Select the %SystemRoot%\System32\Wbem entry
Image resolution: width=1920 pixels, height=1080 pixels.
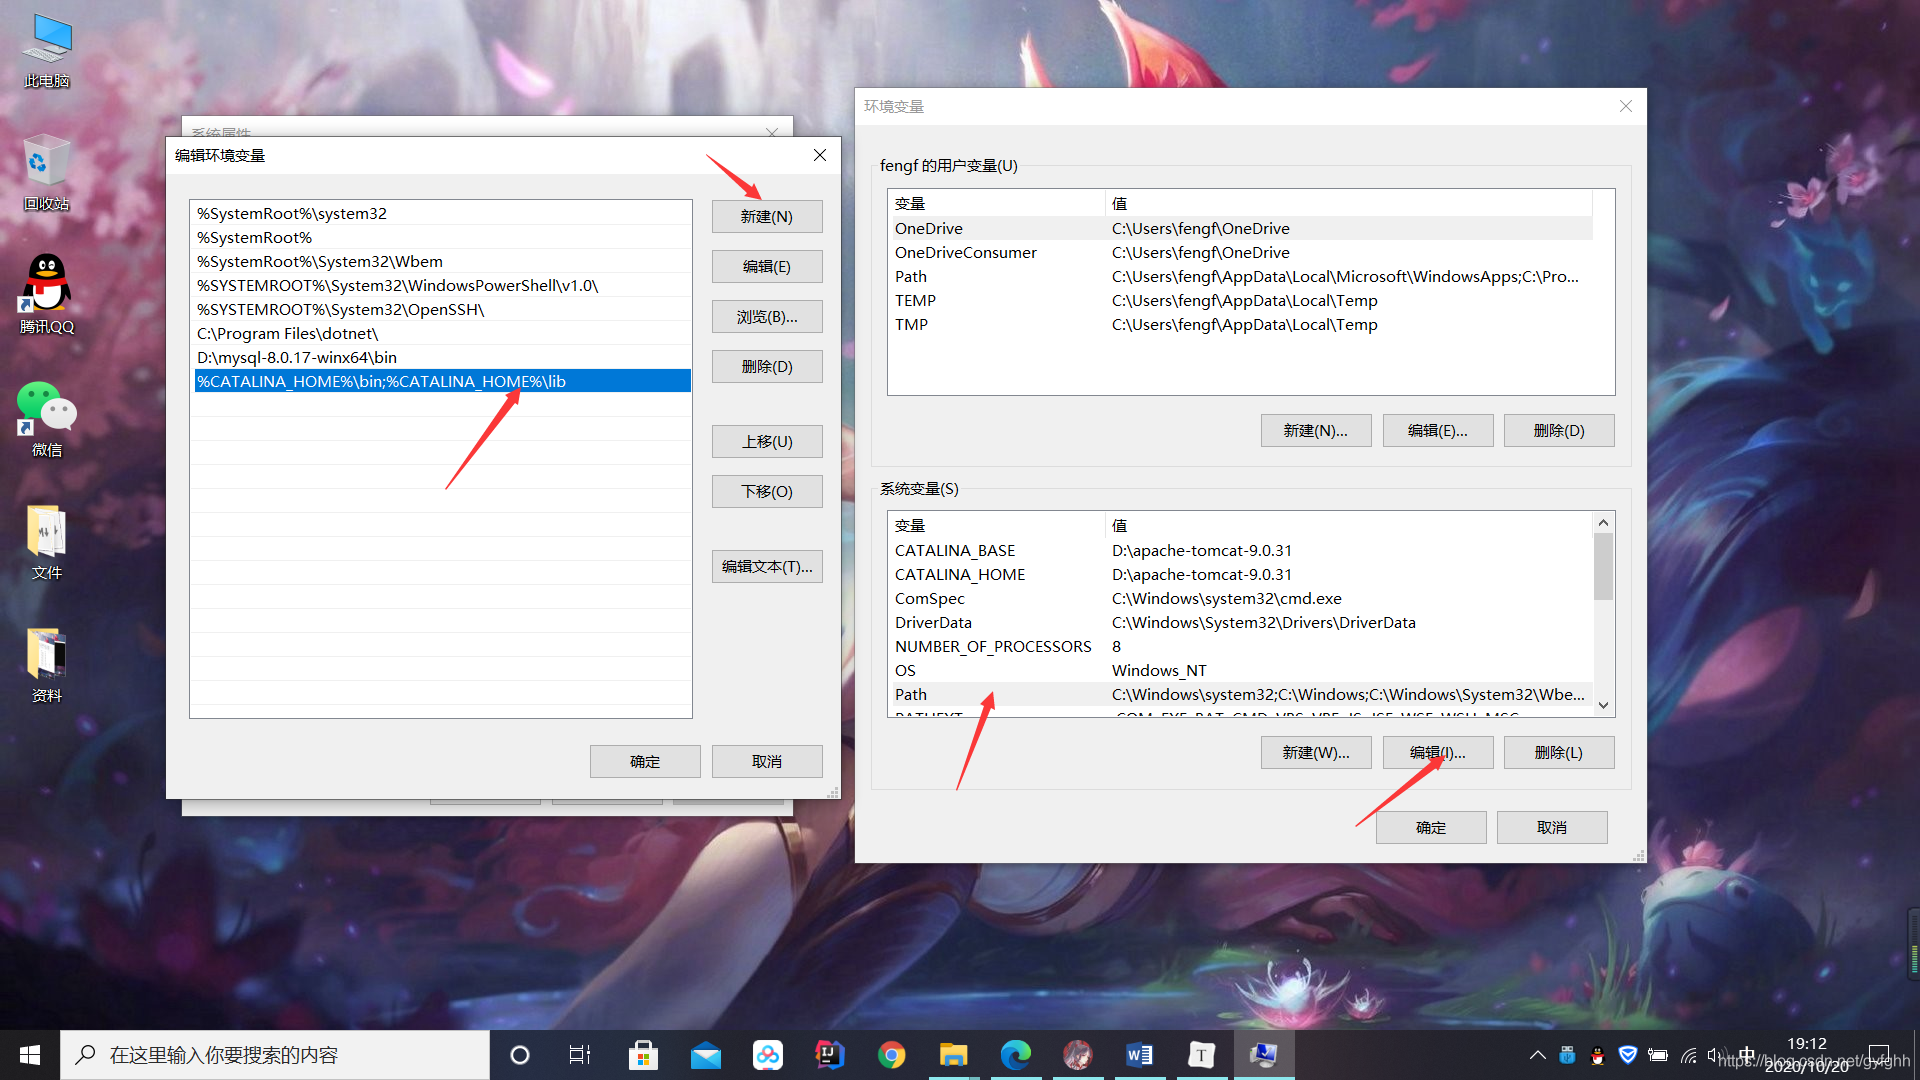point(441,262)
